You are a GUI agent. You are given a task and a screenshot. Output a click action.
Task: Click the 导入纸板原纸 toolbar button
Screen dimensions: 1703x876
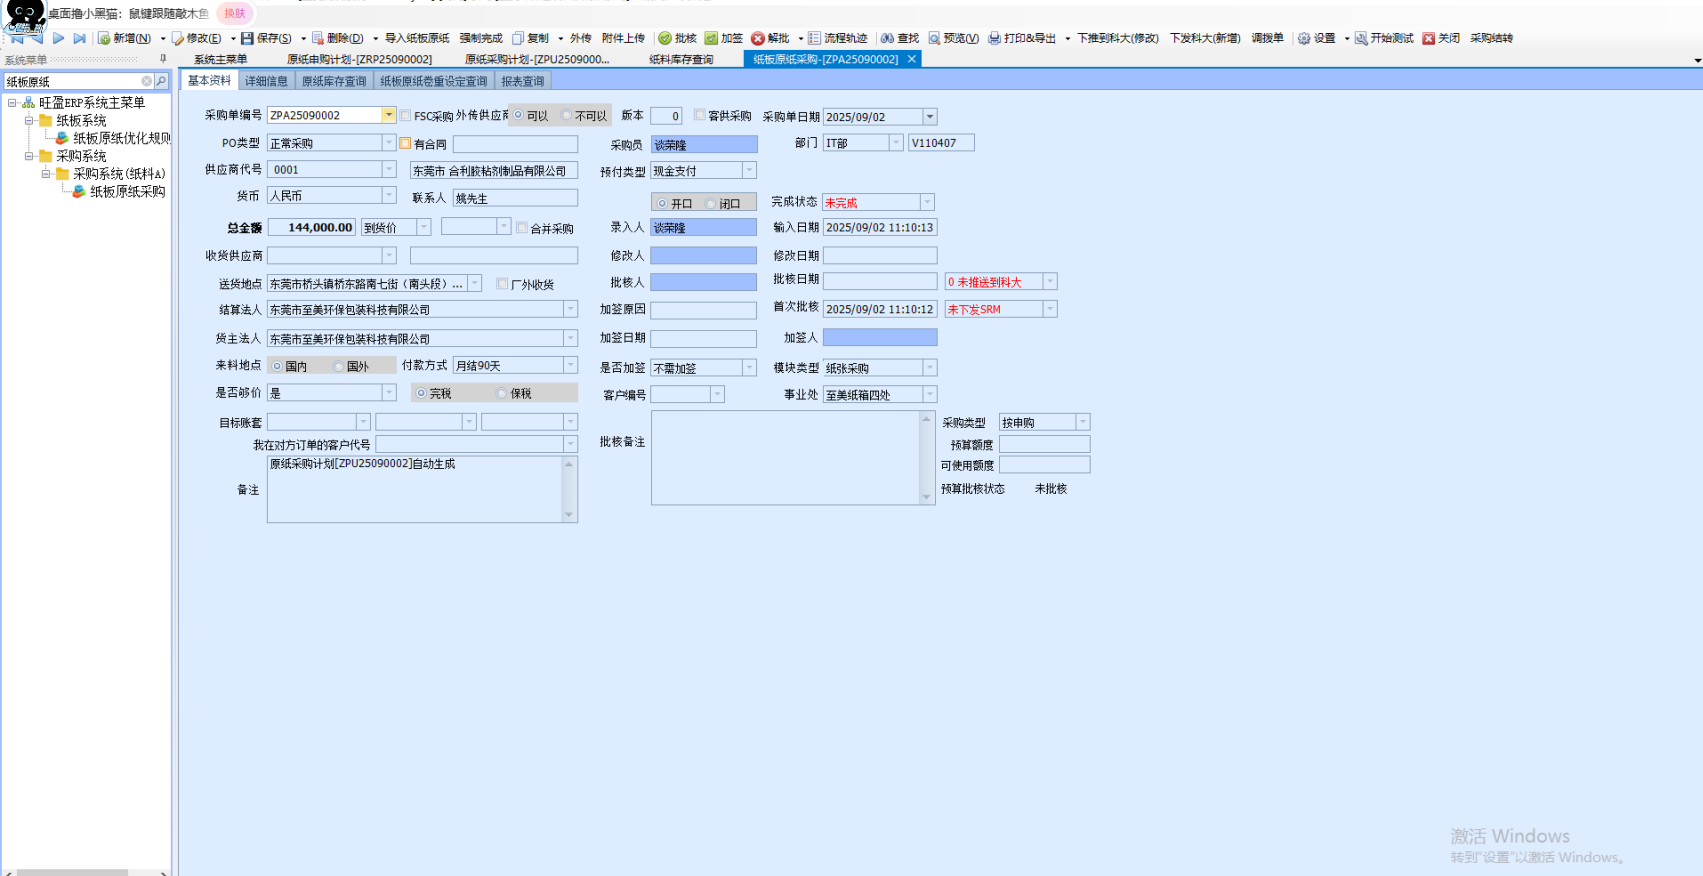point(417,38)
